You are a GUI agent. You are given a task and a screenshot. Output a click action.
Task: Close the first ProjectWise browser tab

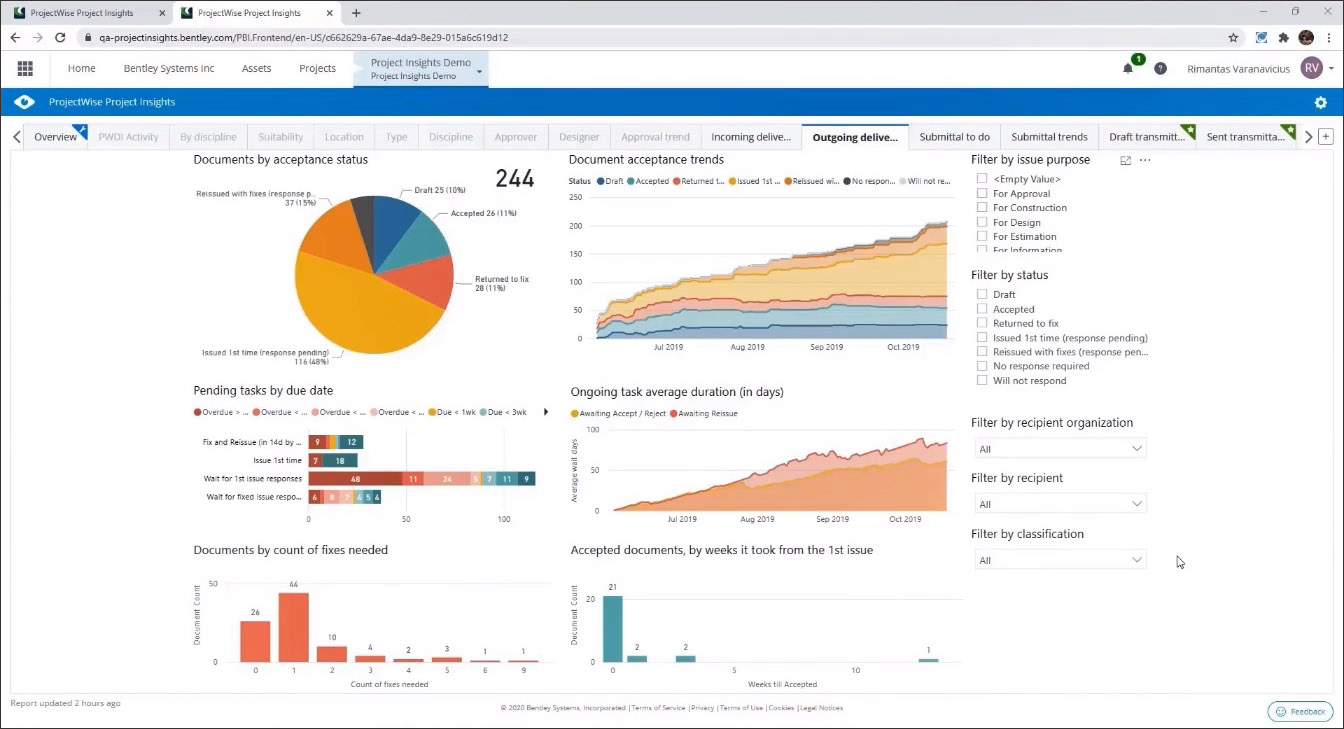pos(160,13)
